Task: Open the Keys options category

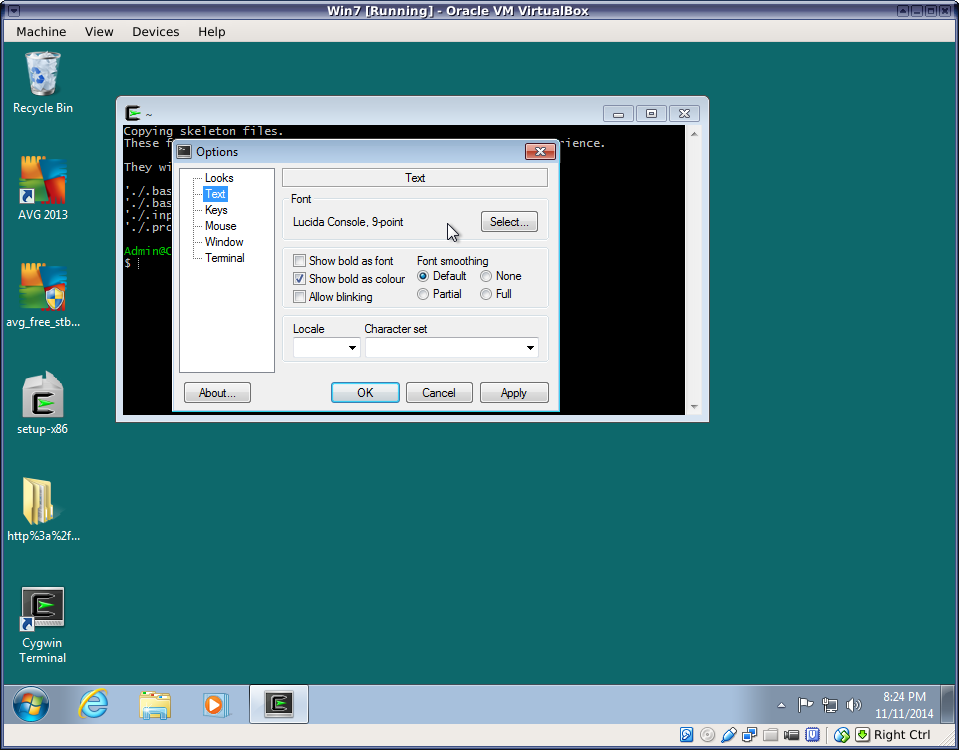Action: pos(216,210)
